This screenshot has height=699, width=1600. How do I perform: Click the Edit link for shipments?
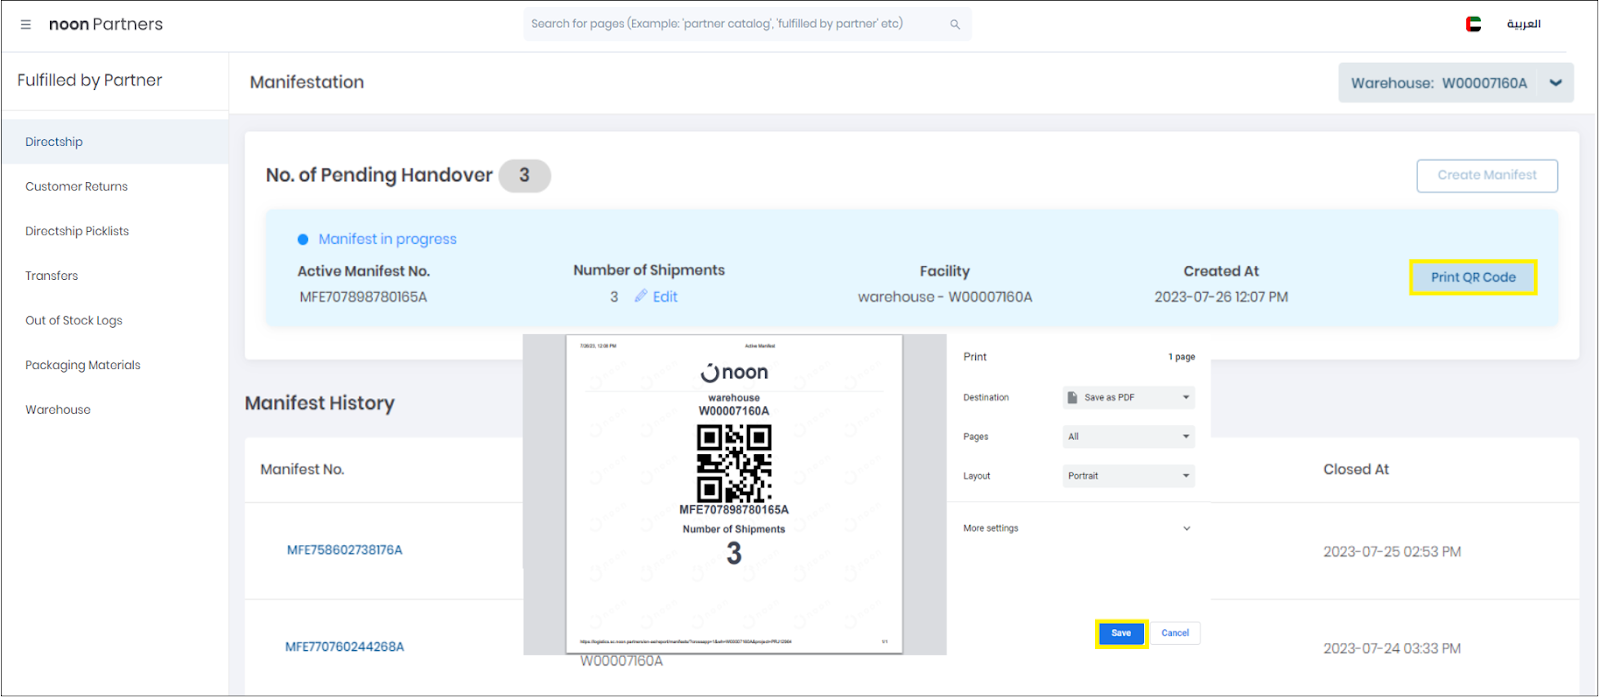[x=665, y=297]
